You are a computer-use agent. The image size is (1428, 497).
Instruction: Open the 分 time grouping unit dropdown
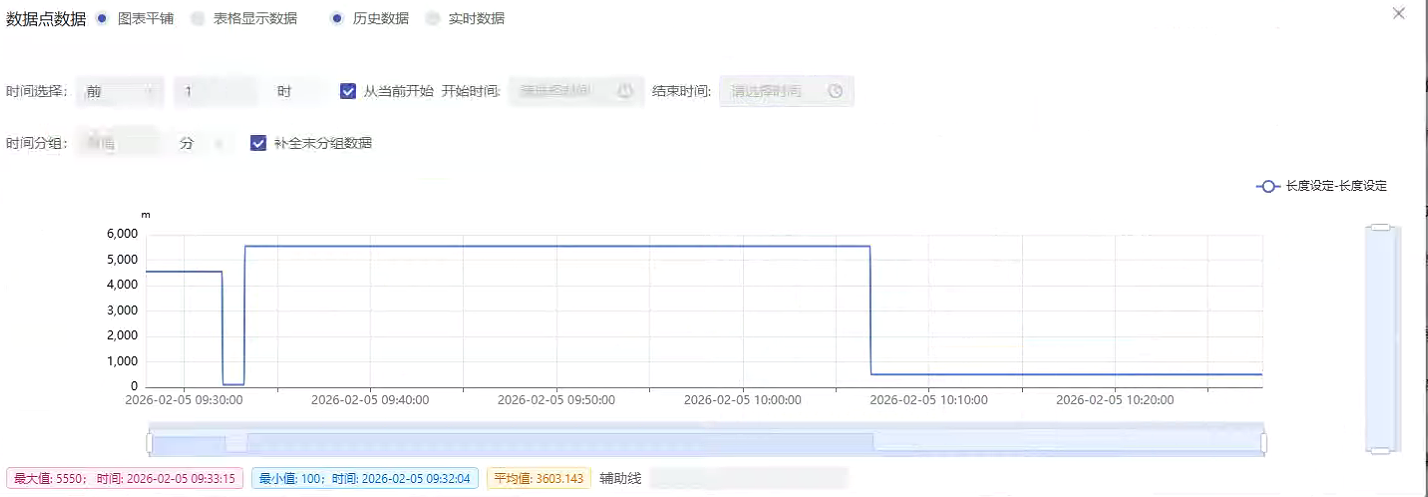(x=202, y=143)
